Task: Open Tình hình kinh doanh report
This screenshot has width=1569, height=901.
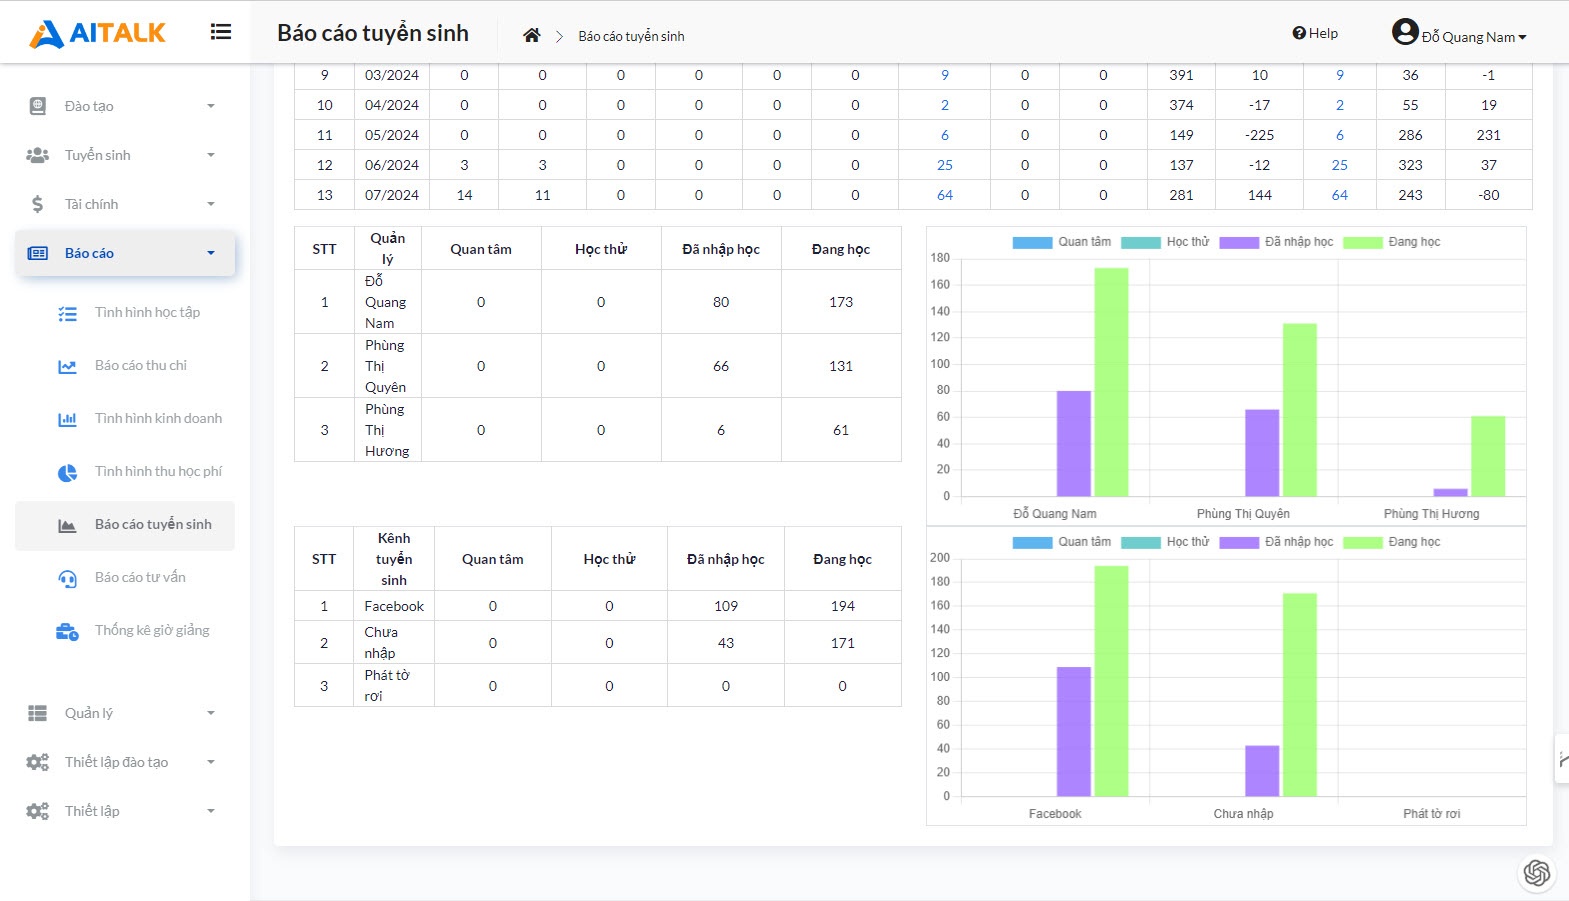Action: coord(158,418)
